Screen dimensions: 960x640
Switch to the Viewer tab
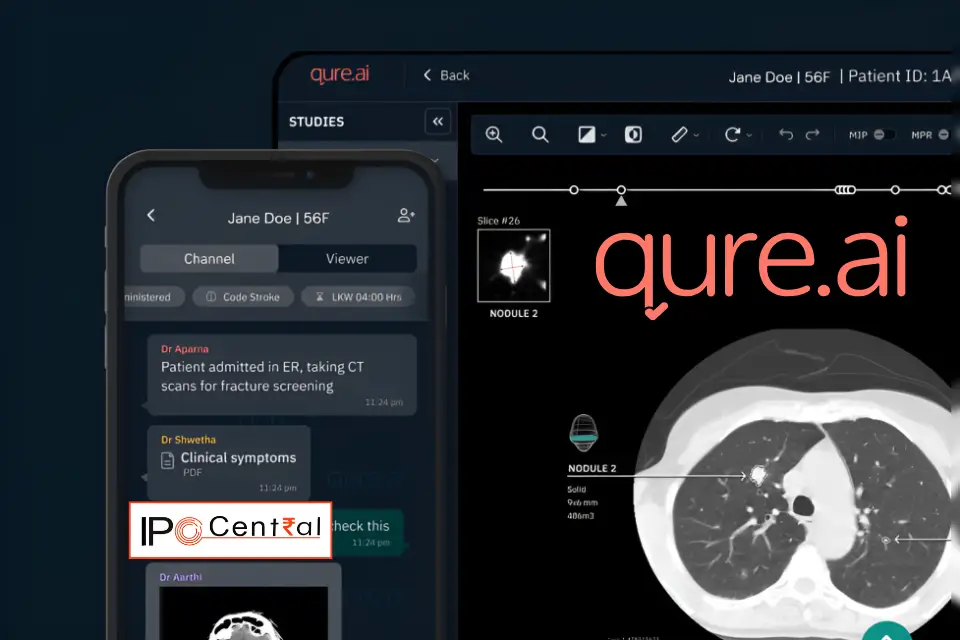pyautogui.click(x=347, y=258)
